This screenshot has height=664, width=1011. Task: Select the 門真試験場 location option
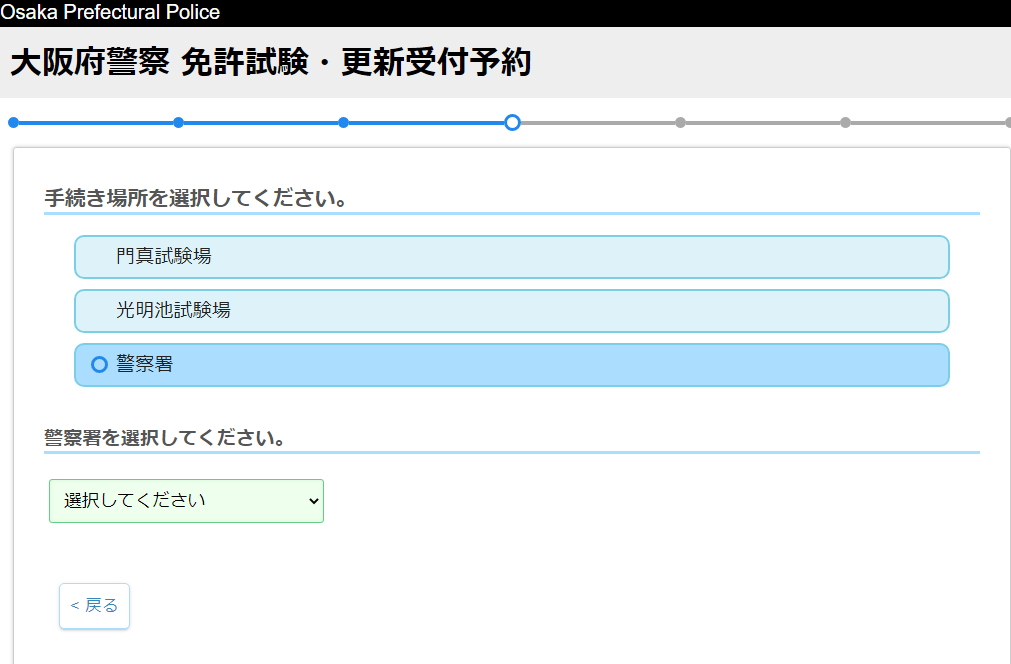point(511,257)
